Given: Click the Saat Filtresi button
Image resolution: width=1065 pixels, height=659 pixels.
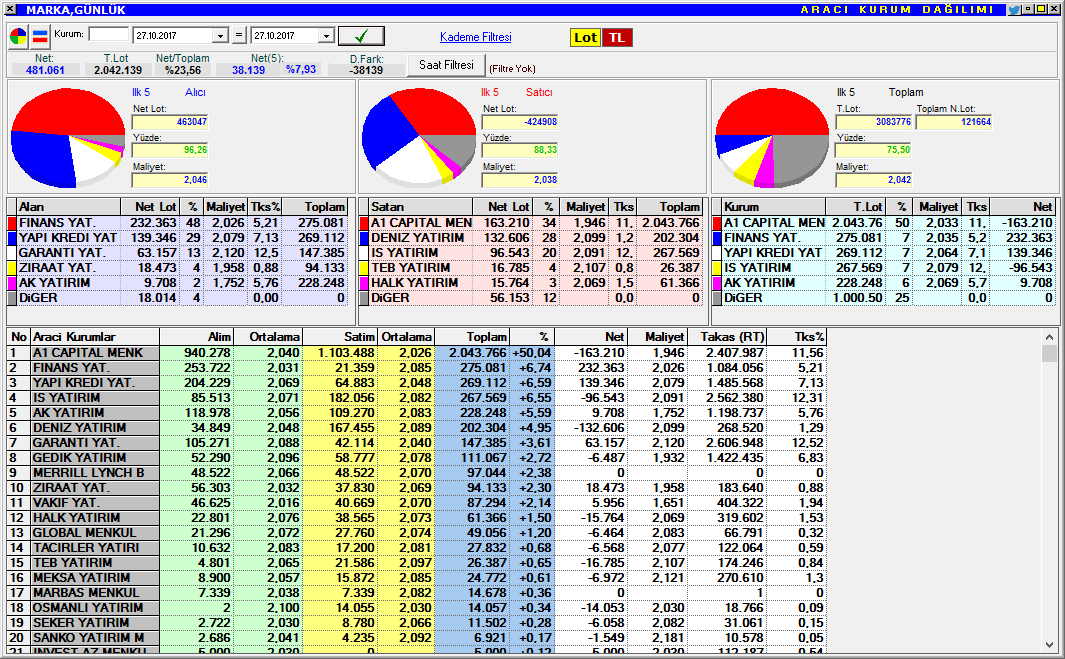Looking at the screenshot, I should click(x=446, y=65).
